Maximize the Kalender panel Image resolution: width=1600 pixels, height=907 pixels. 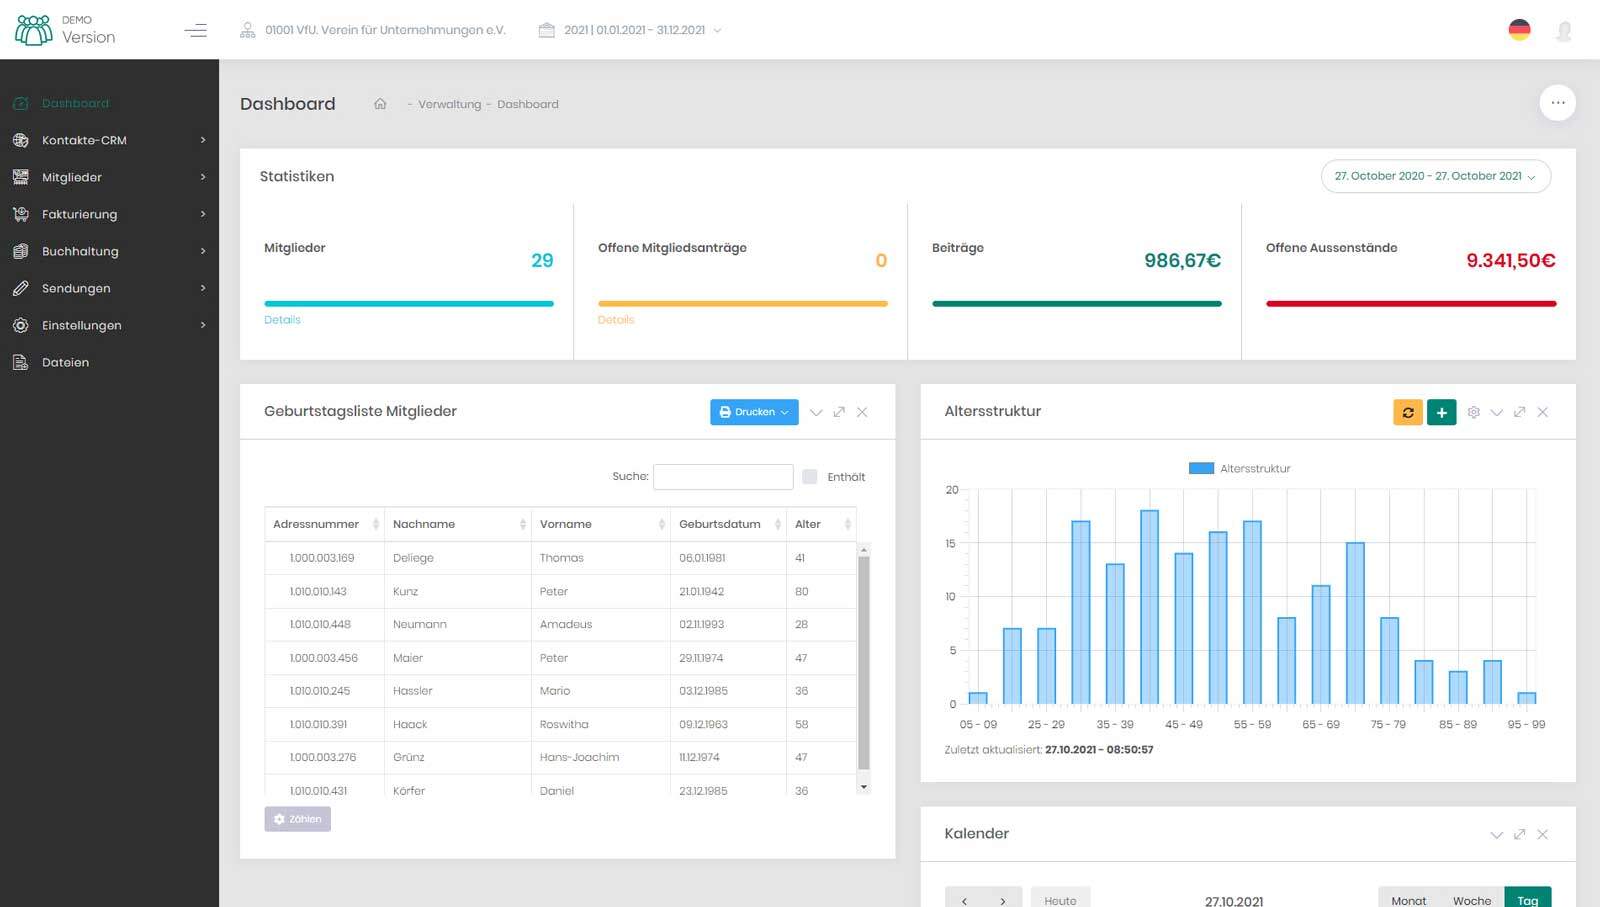click(1519, 834)
